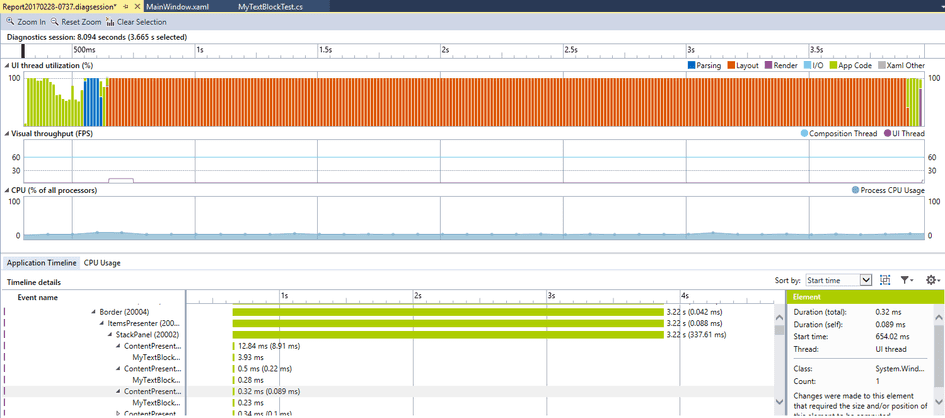Image resolution: width=945 pixels, height=418 pixels.
Task: Click the blue Parsing bars in utilization graph
Action: pos(92,101)
